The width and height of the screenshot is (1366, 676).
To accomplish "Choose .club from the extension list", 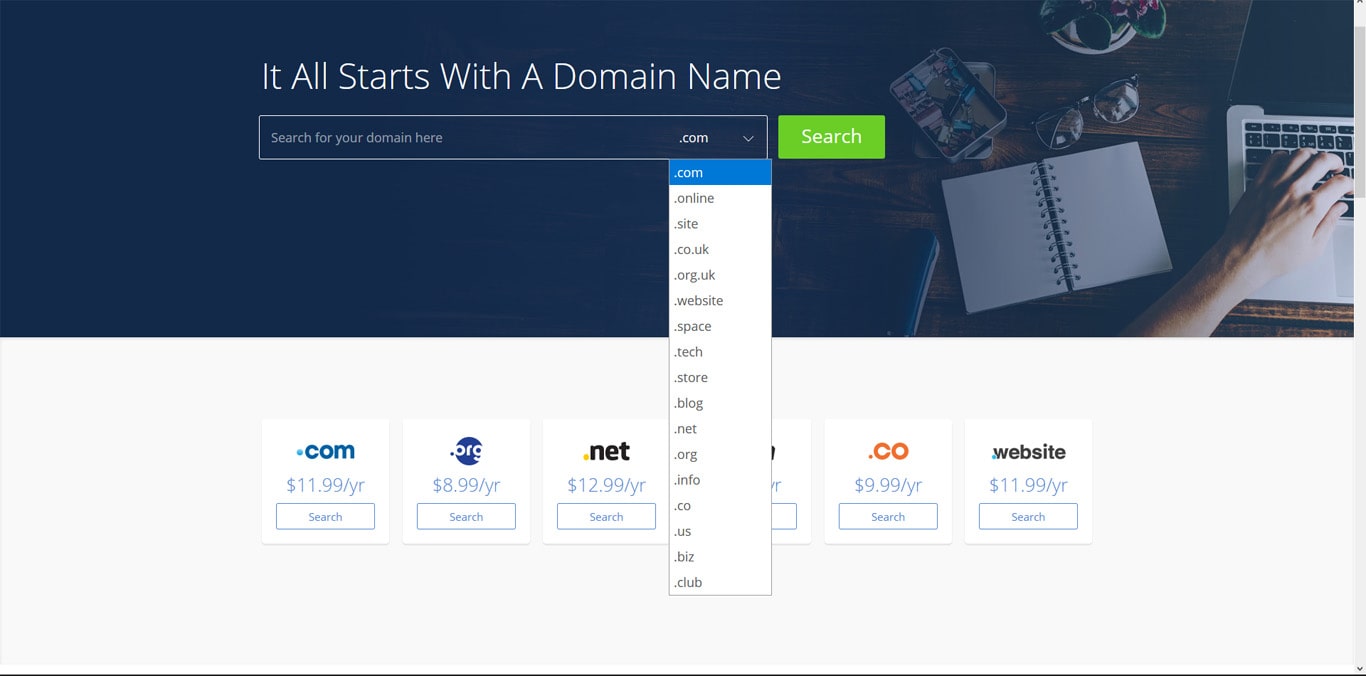I will pyautogui.click(x=720, y=582).
